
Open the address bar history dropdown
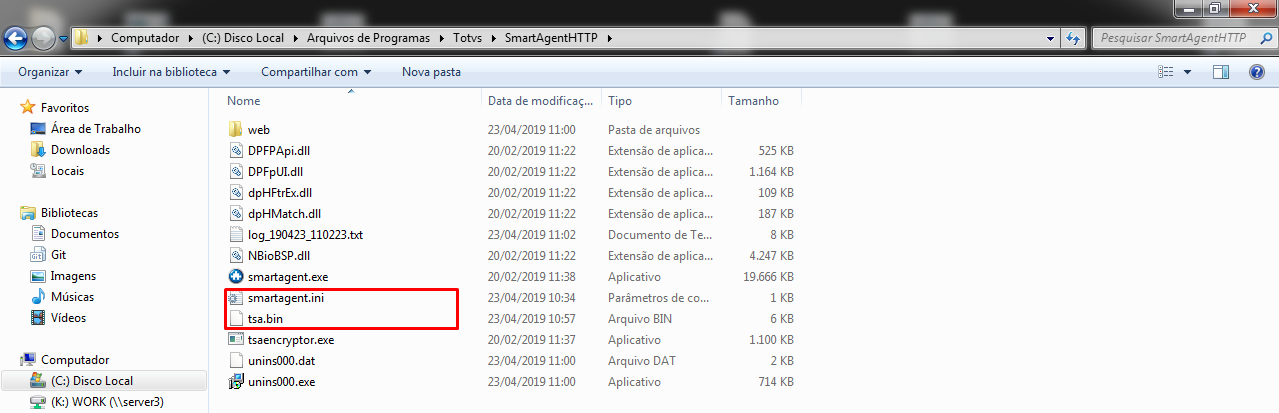point(1050,38)
